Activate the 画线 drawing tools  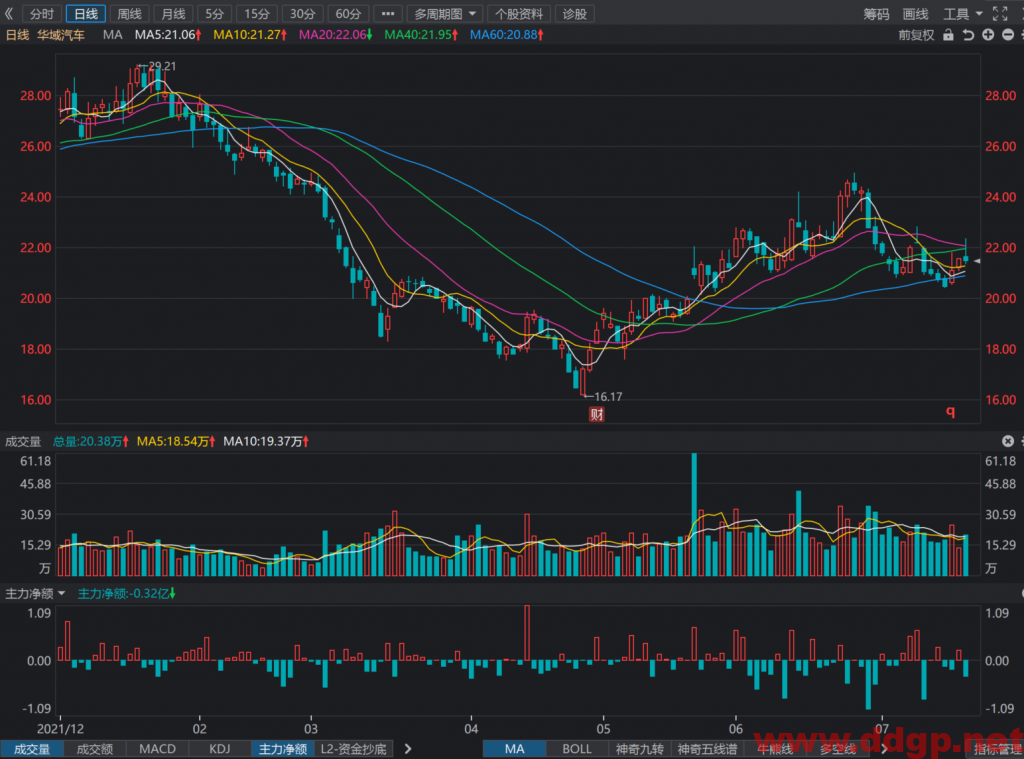(915, 14)
